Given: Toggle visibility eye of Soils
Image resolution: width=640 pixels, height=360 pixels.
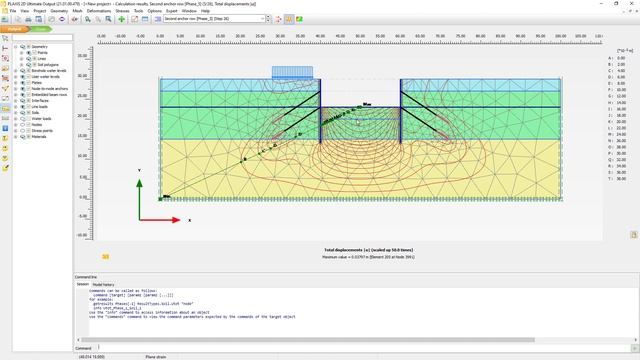Looking at the screenshot, I should (x=23, y=113).
